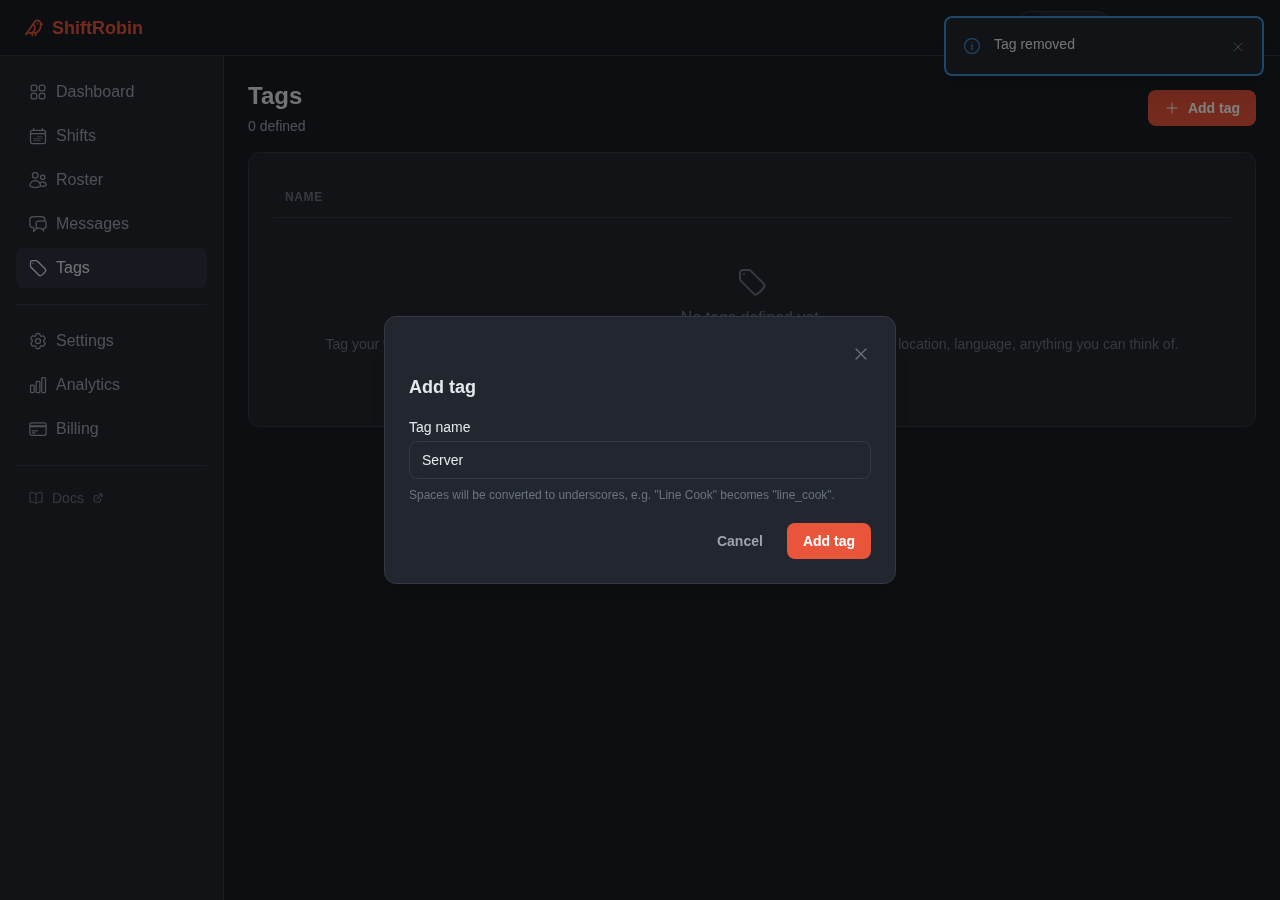
Task: Confirm with the dialog's Add tag button
Action: click(x=829, y=541)
